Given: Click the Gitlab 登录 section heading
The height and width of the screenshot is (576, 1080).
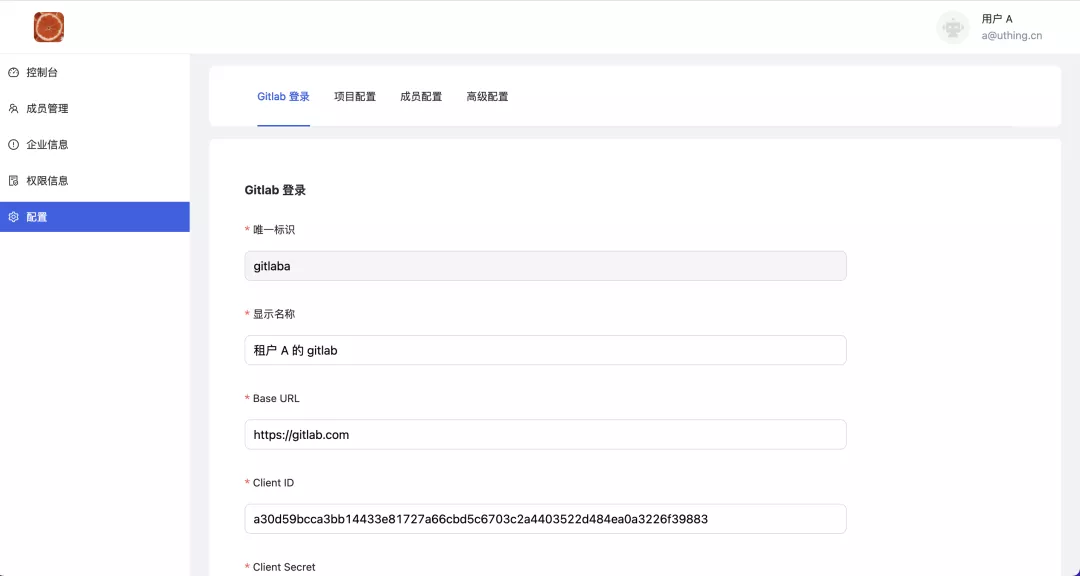Looking at the screenshot, I should [x=275, y=190].
